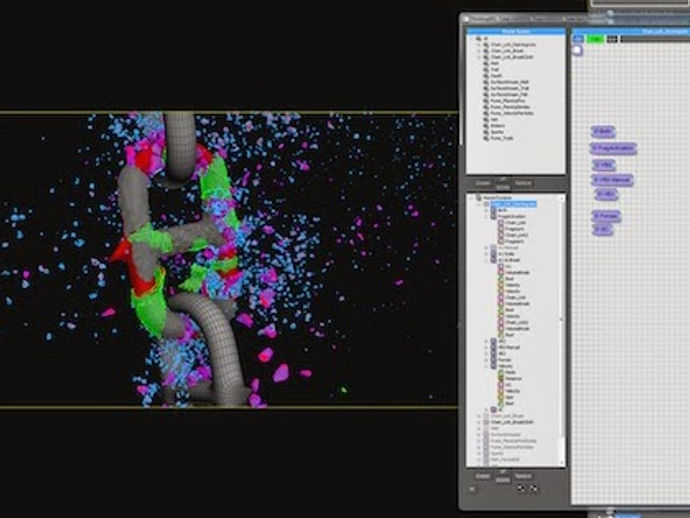Click Create under the lower dynamic set tree
The image size is (690, 518).
click(483, 476)
